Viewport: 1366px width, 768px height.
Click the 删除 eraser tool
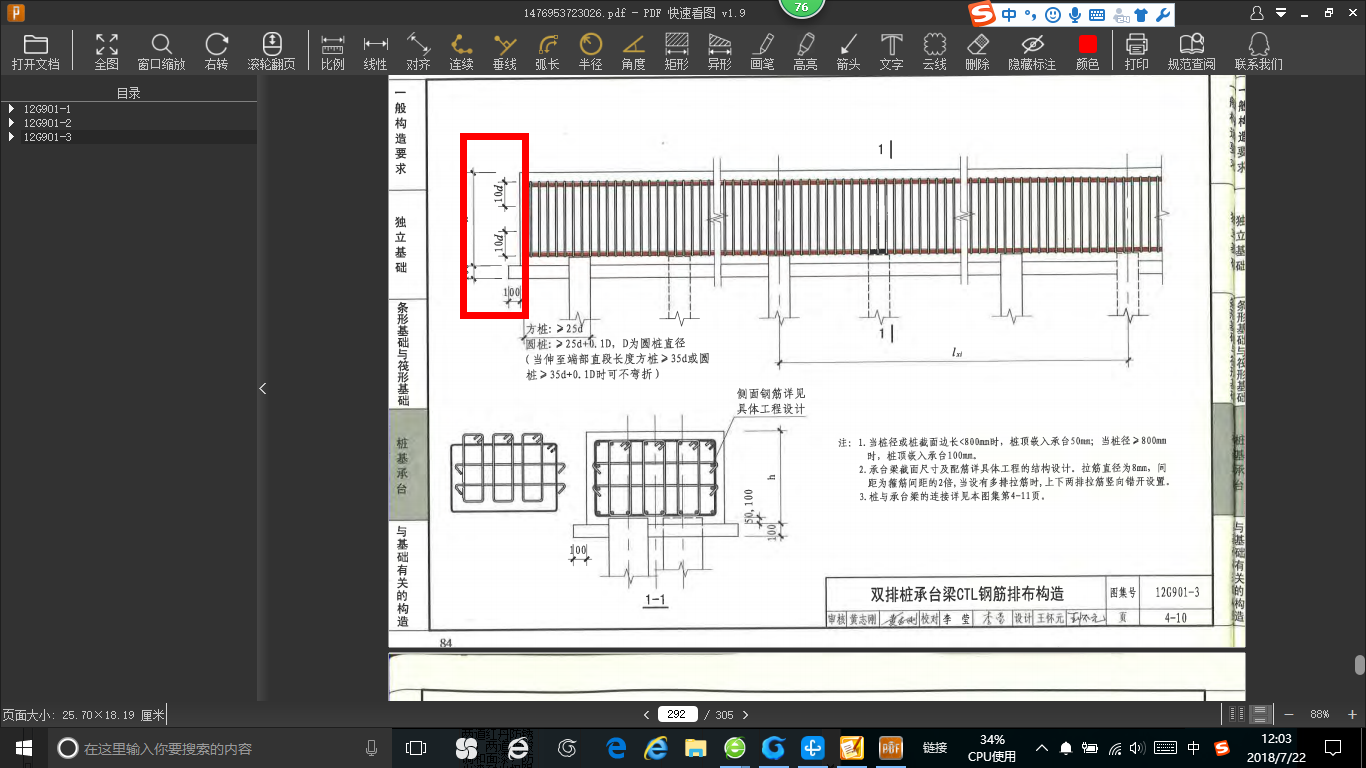pos(977,52)
